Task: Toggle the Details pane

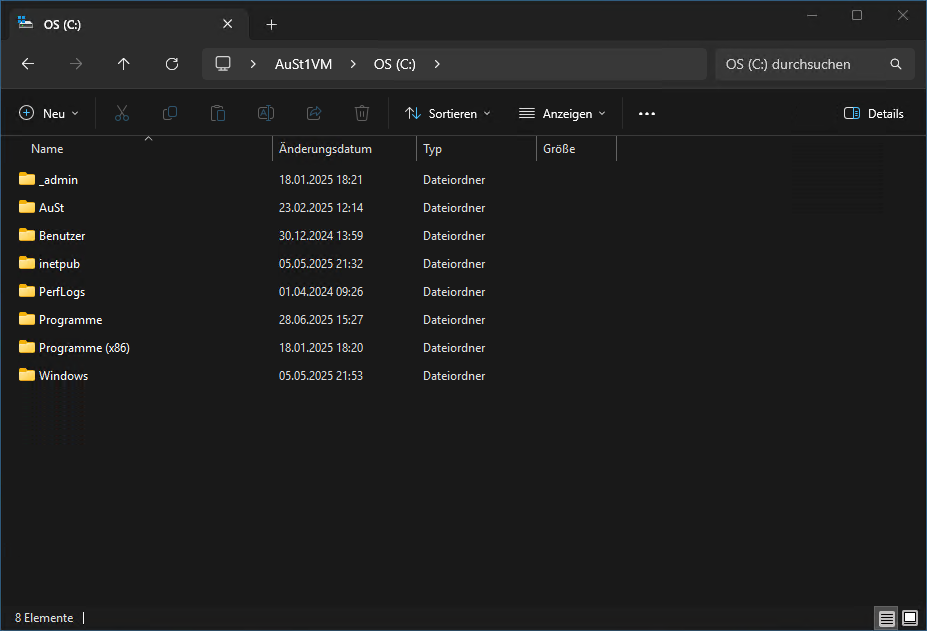Action: [874, 114]
